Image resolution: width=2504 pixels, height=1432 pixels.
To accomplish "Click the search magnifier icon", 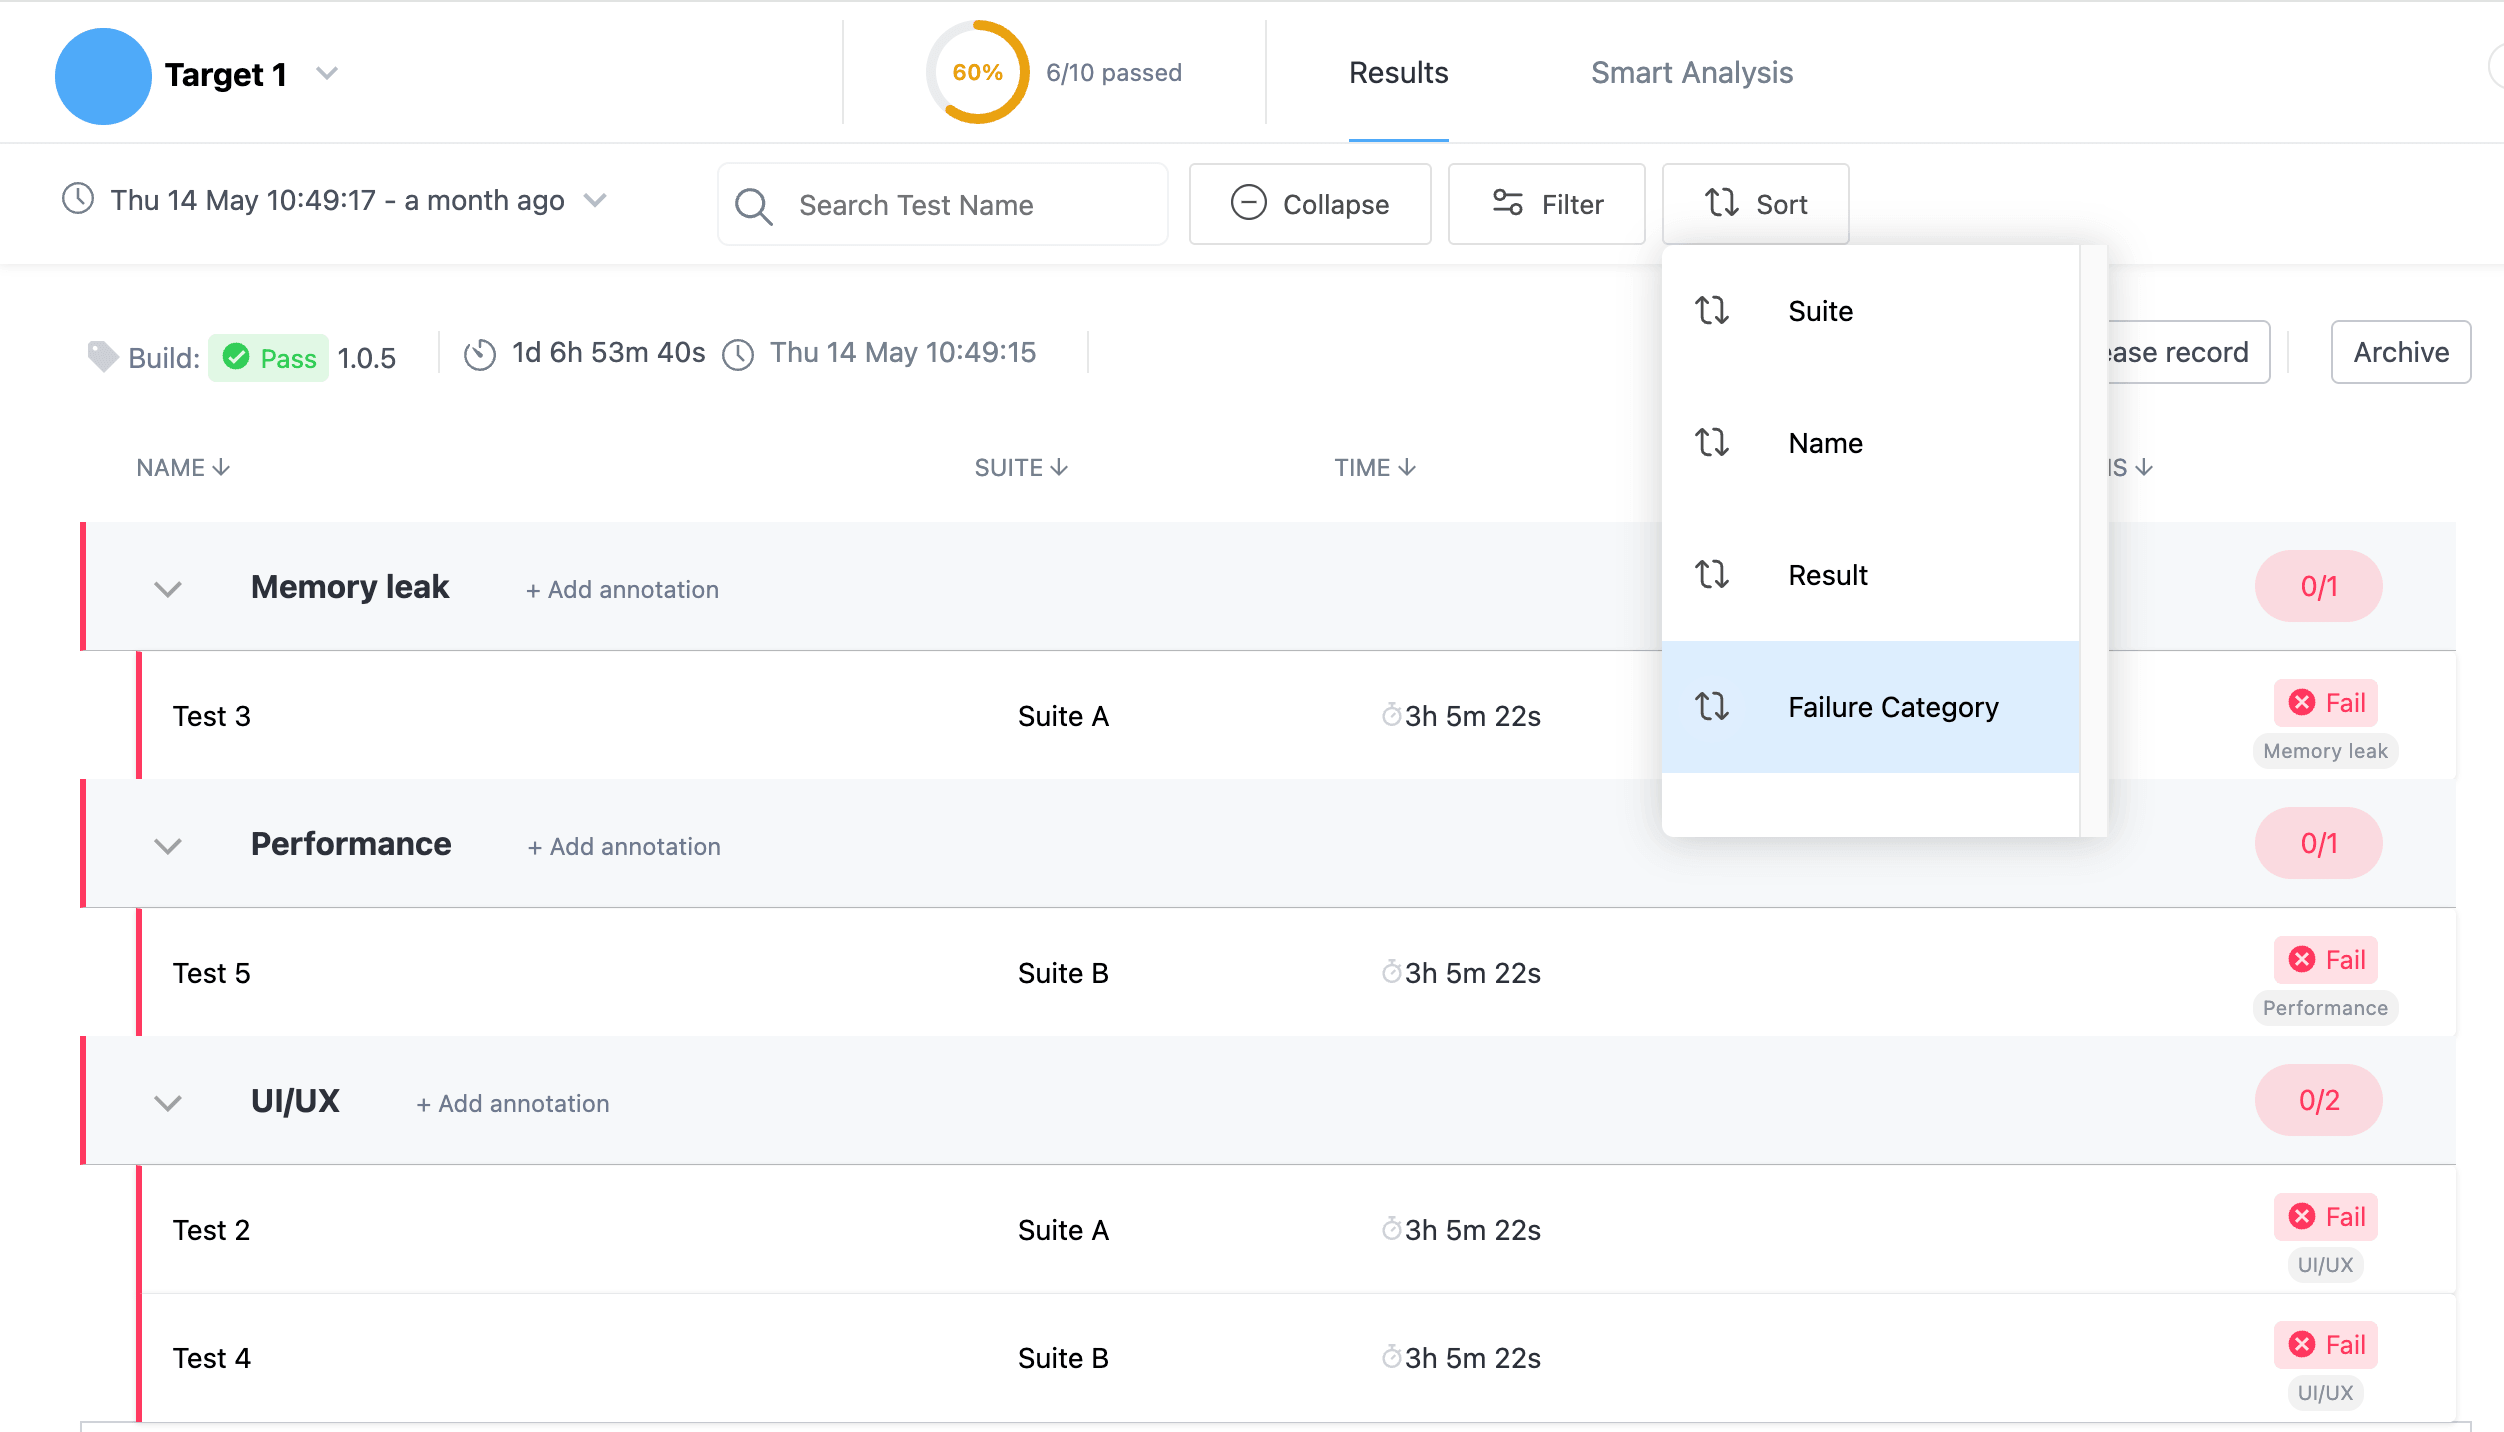I will pyautogui.click(x=753, y=206).
